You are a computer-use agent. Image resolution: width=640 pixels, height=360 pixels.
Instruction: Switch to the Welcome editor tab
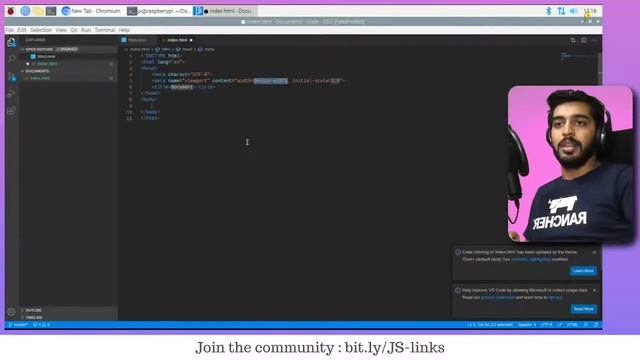point(137,40)
